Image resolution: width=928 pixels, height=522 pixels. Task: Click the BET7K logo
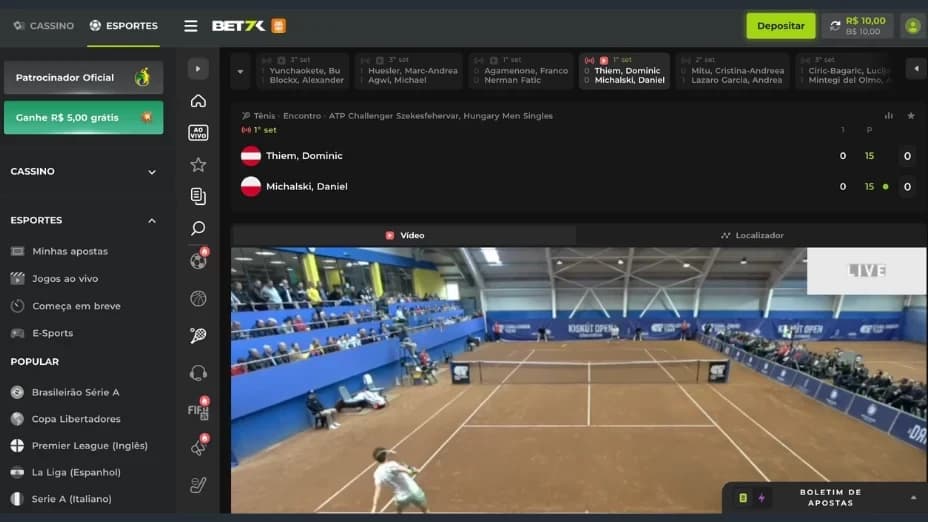(239, 25)
